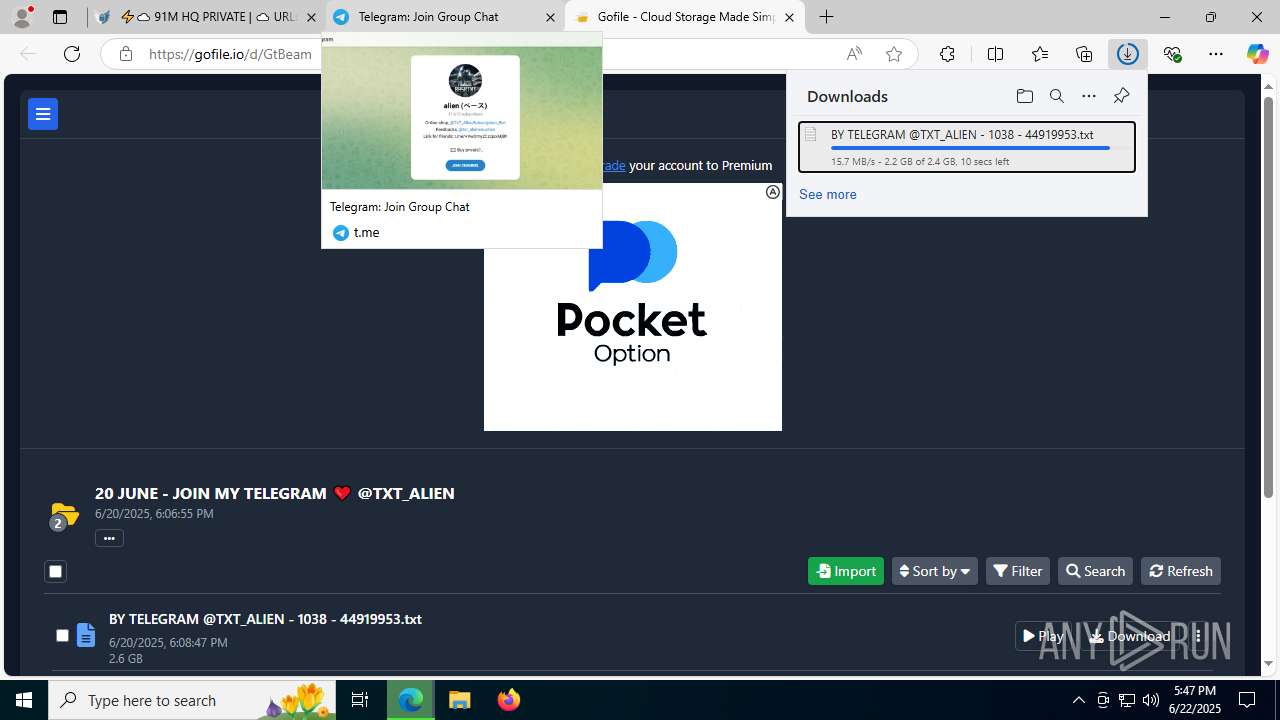Close the Telegram tab
The image size is (1280, 720).
point(550,17)
